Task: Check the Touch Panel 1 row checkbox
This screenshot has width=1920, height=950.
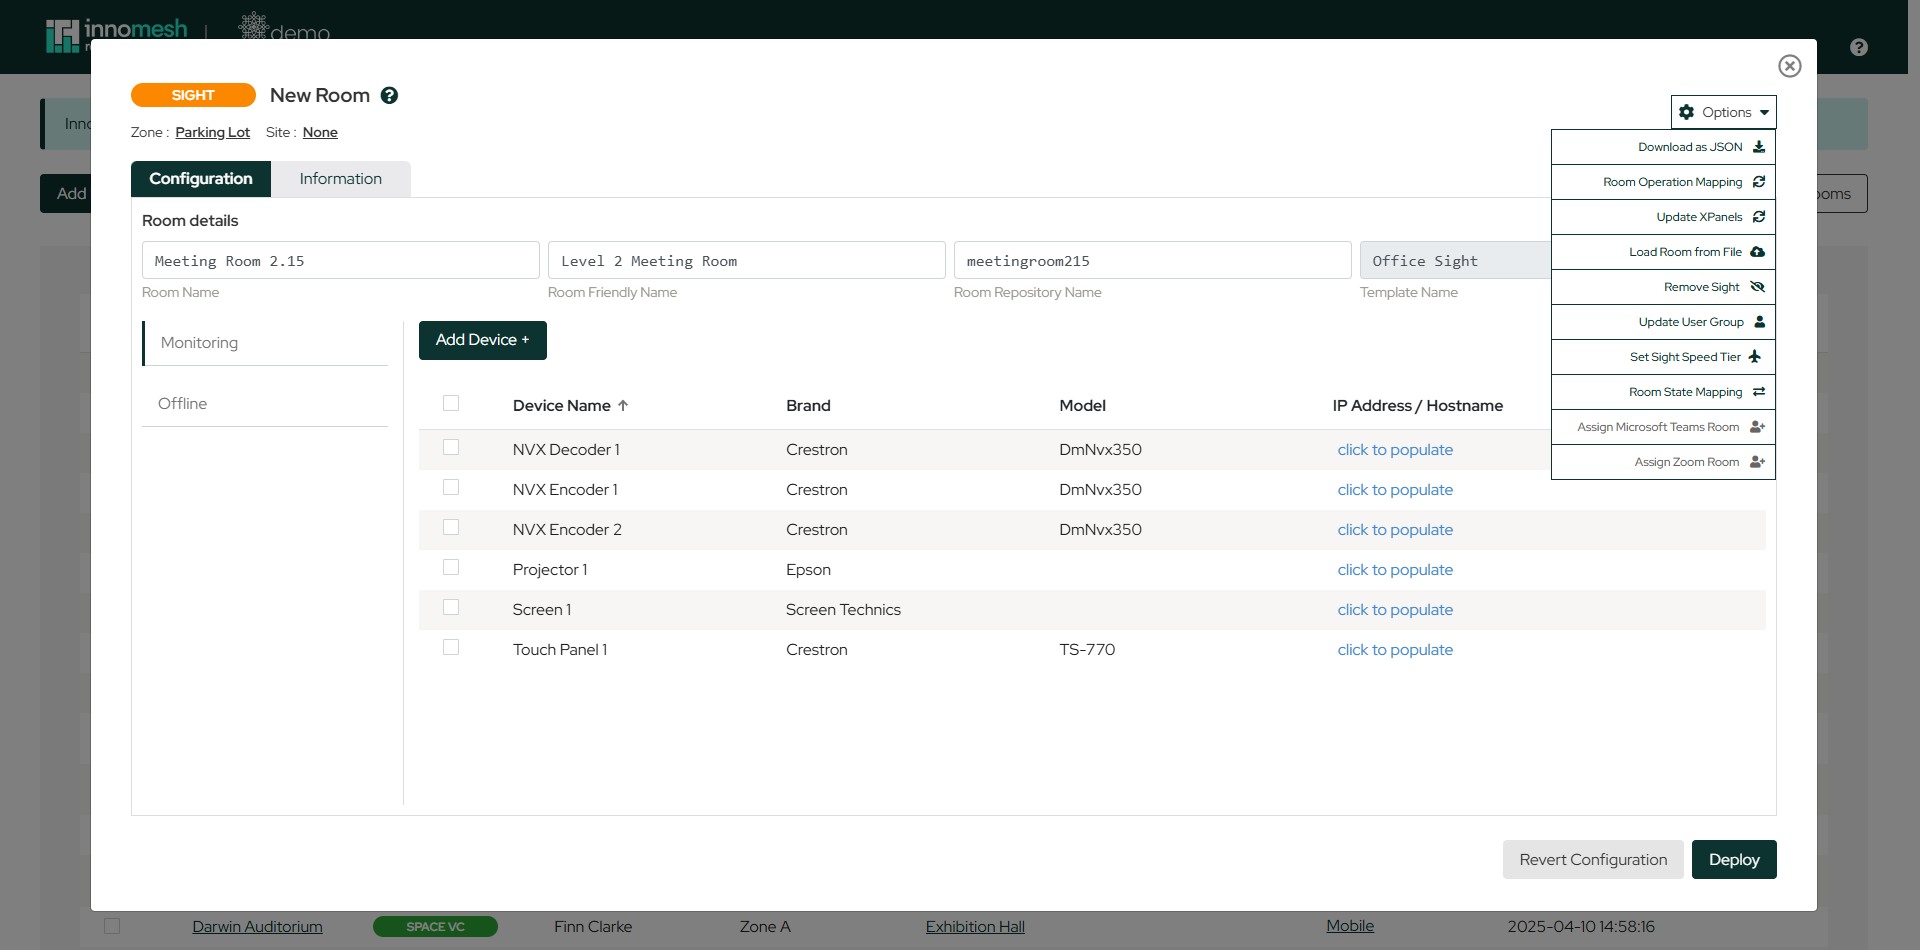Action: (451, 647)
